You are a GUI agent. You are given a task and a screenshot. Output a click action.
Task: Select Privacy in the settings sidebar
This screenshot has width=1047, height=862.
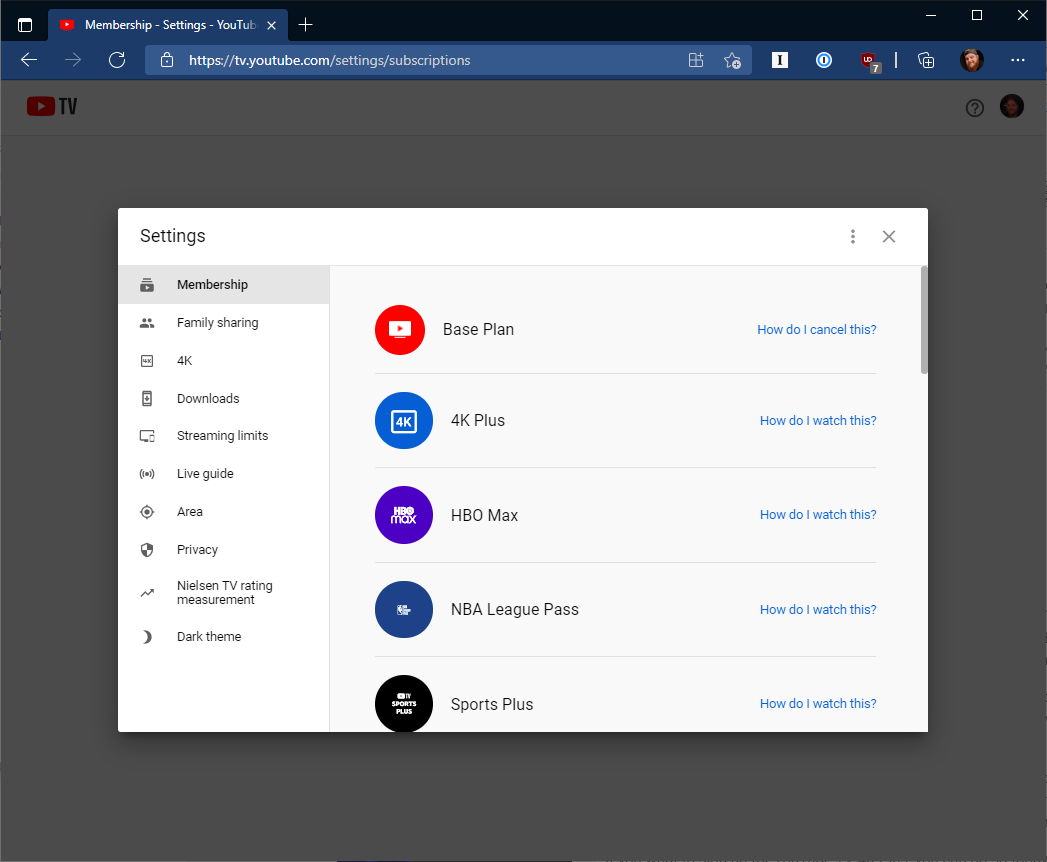198,549
